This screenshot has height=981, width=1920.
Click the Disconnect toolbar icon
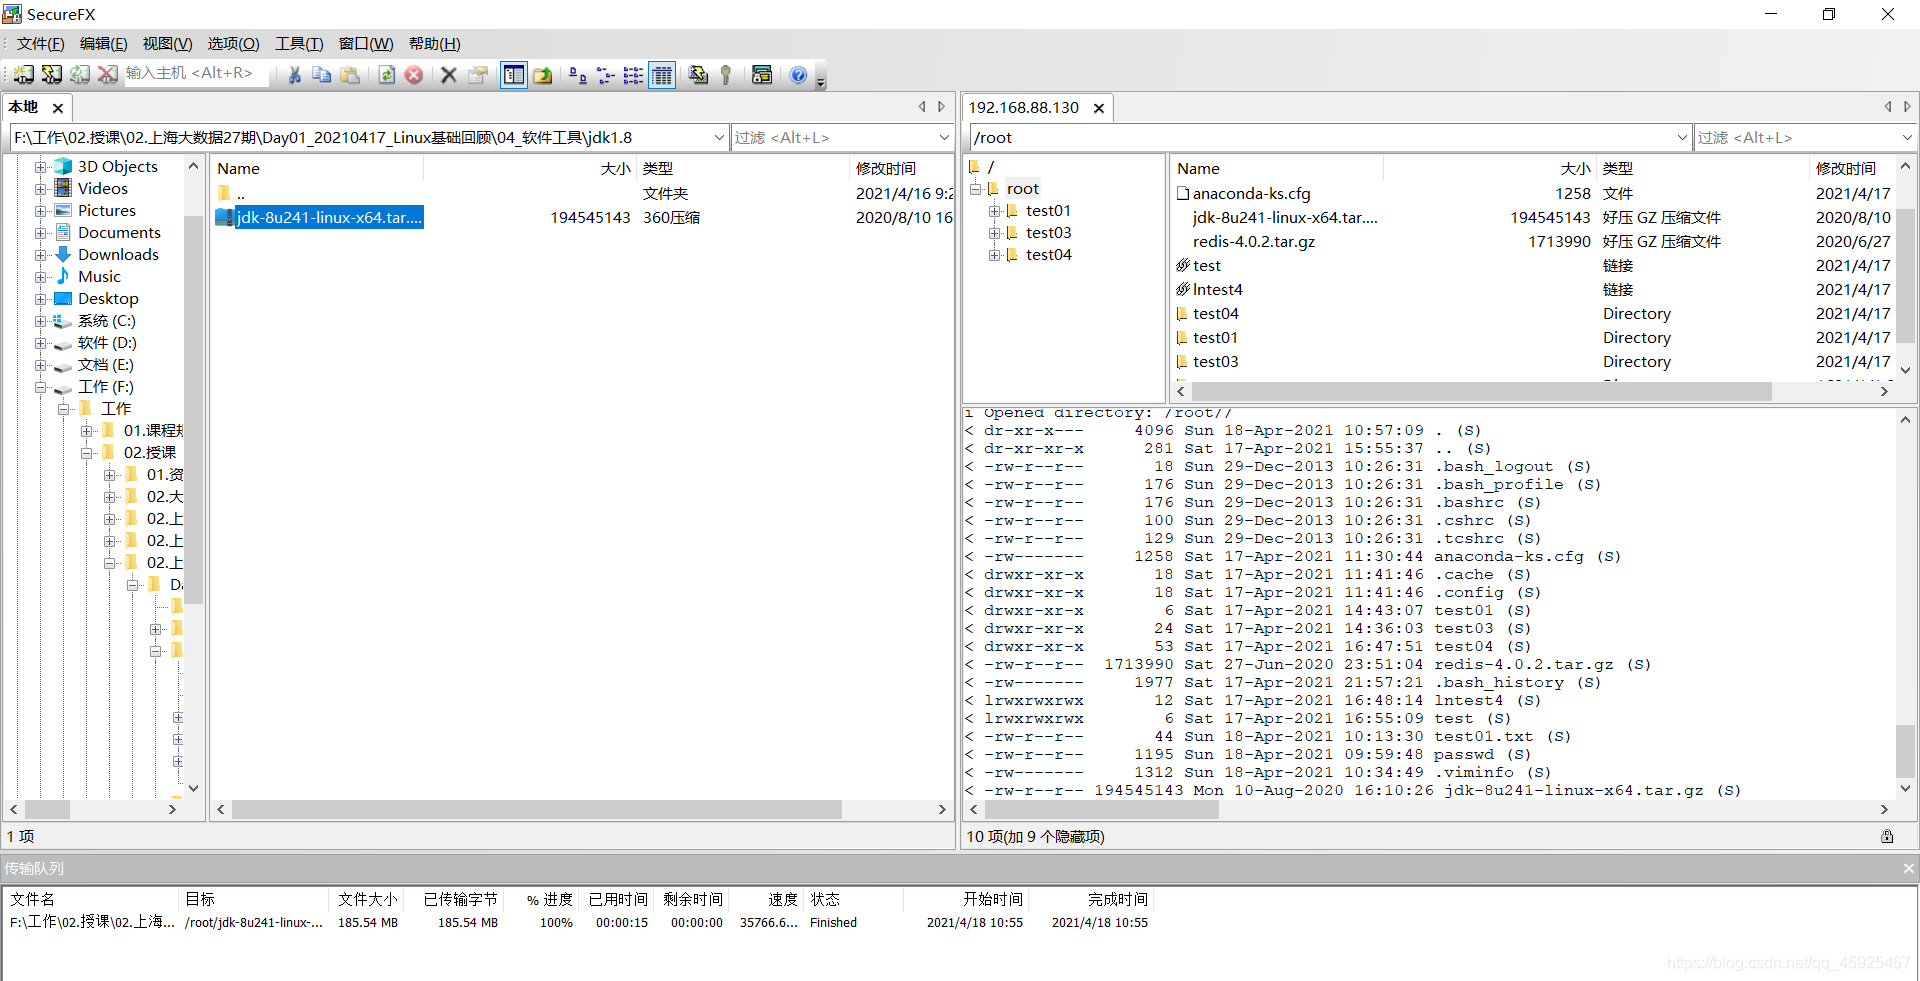108,75
